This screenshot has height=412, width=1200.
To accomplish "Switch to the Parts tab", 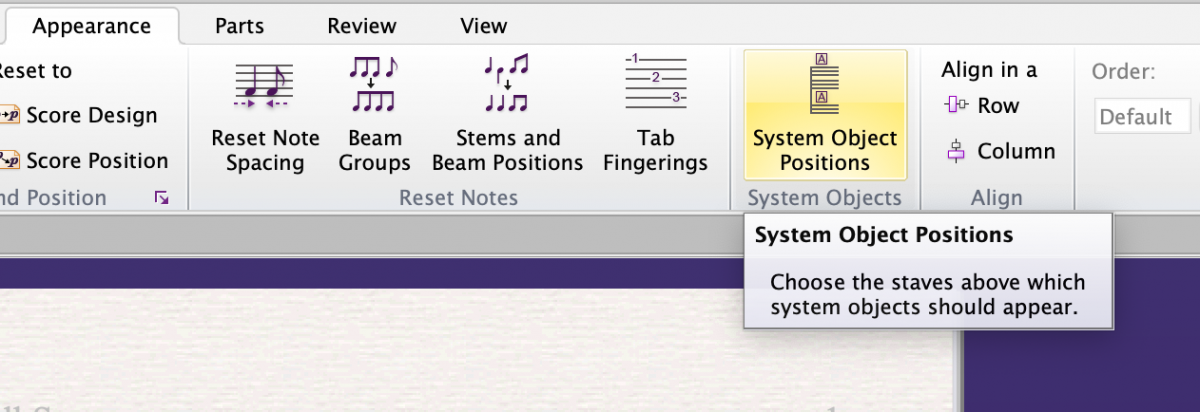I will click(239, 26).
